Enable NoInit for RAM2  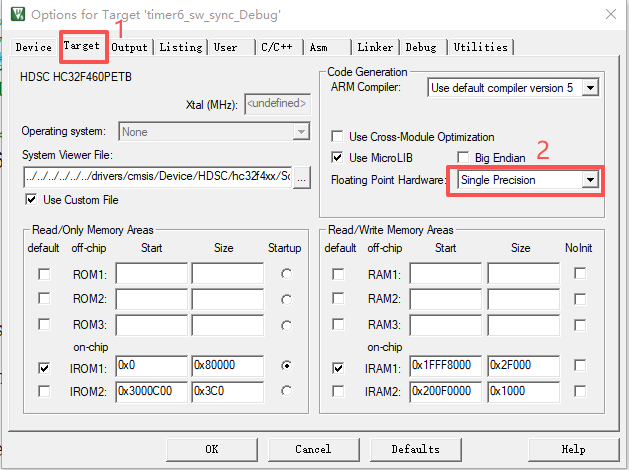coord(580,299)
